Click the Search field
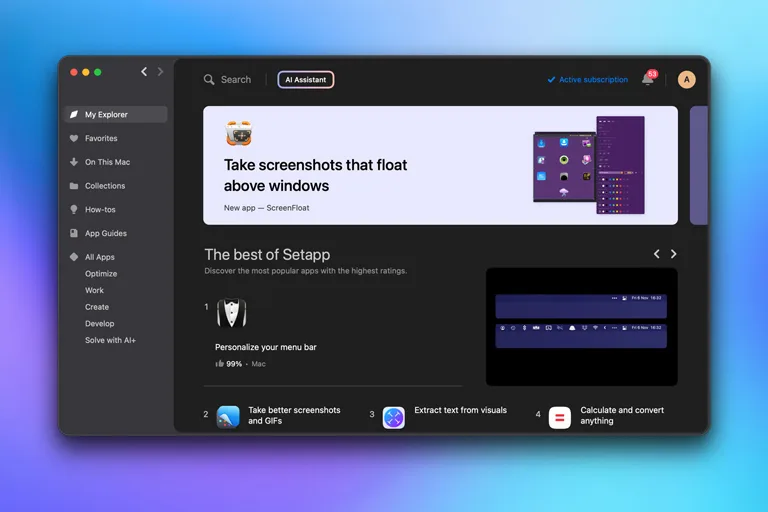 tap(228, 79)
